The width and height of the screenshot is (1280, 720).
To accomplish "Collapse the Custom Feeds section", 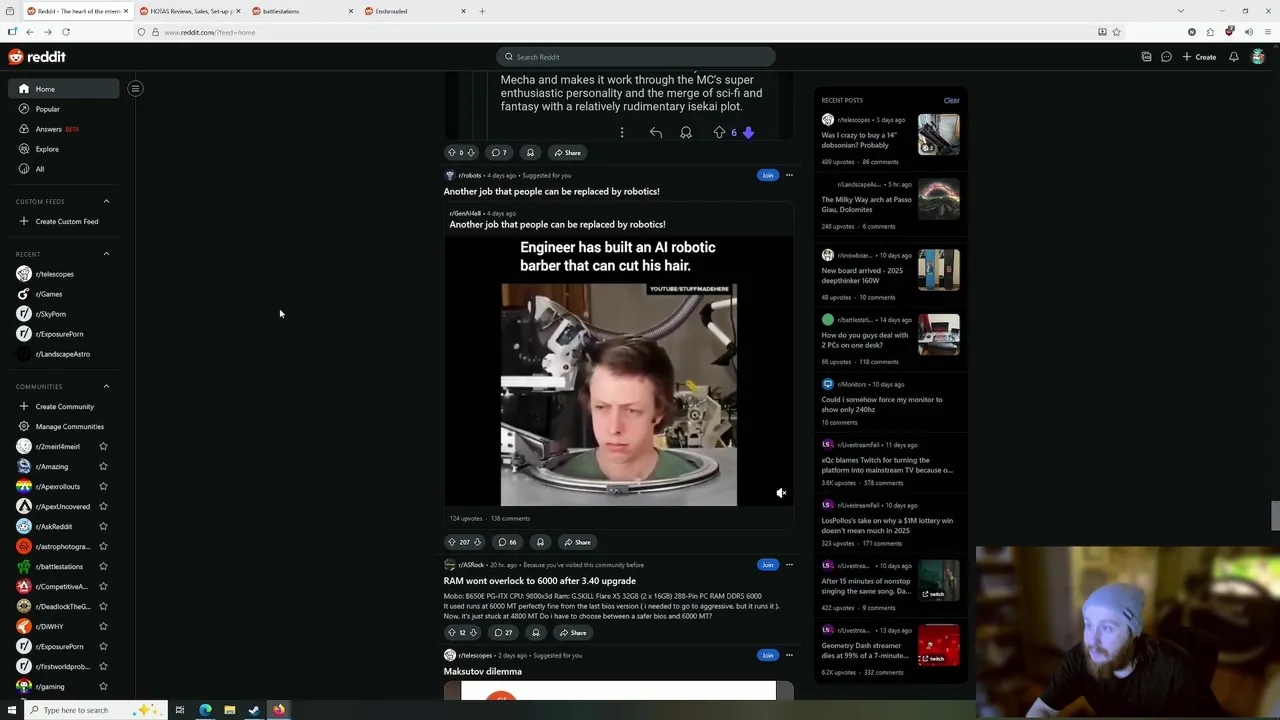I will pos(107,201).
